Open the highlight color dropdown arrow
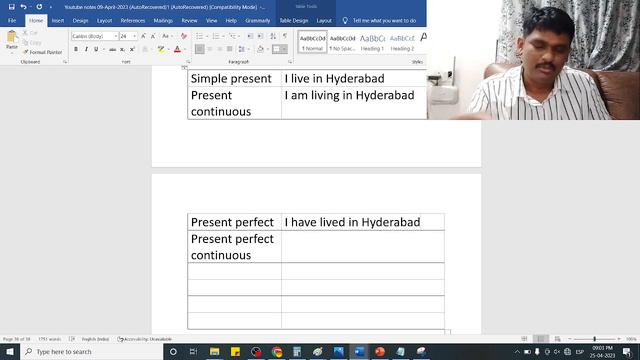This screenshot has height=360, width=640. click(x=169, y=49)
